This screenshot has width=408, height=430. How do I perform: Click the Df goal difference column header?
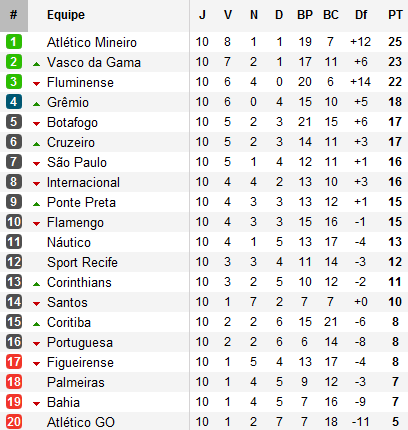[361, 15]
